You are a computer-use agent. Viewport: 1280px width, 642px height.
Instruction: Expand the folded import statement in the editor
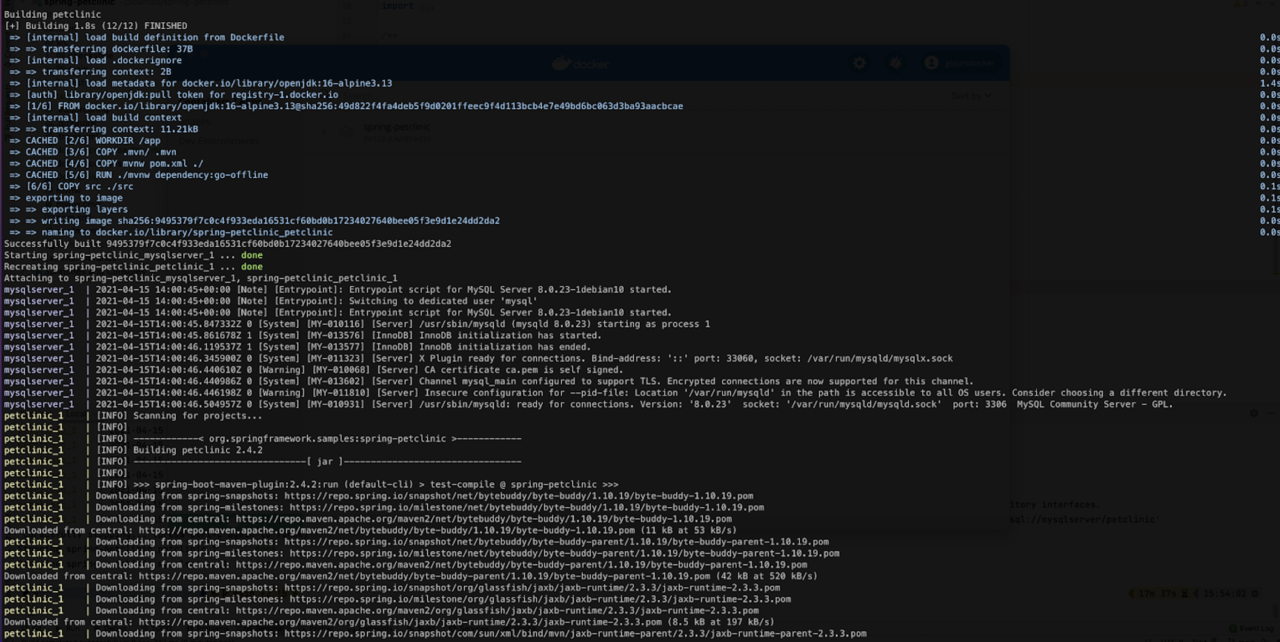(x=426, y=7)
